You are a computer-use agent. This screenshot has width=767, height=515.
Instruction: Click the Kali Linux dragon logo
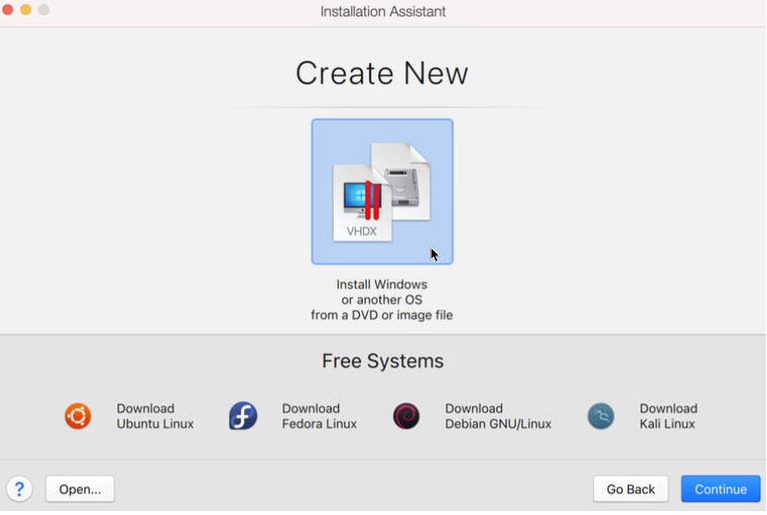pos(601,416)
